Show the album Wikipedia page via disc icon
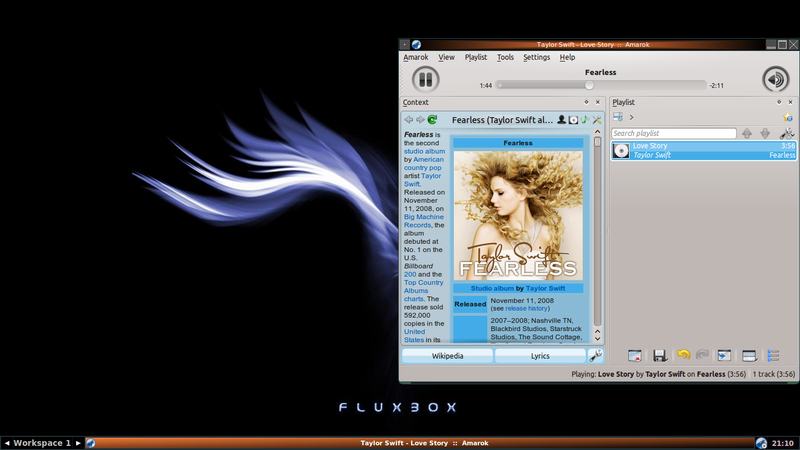The image size is (800, 450). coord(573,120)
